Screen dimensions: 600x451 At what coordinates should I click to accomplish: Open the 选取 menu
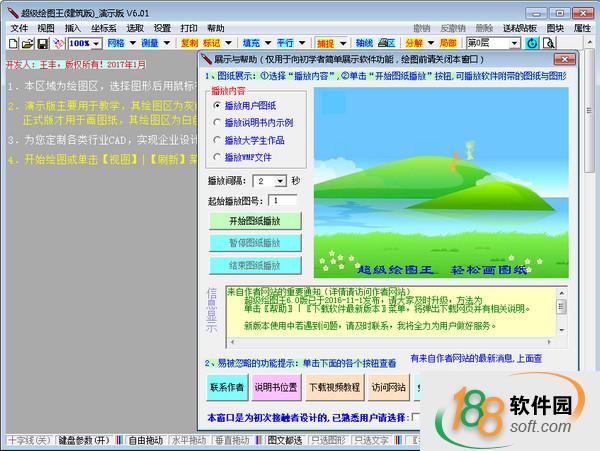tap(135, 28)
